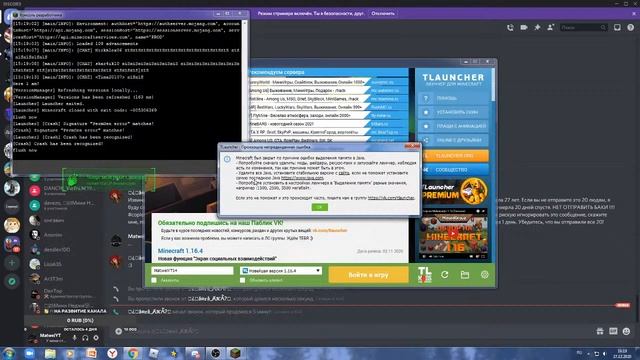This screenshot has width=640, height=360.
Task: Close the TLauncher error dialog
Action: pos(412,146)
